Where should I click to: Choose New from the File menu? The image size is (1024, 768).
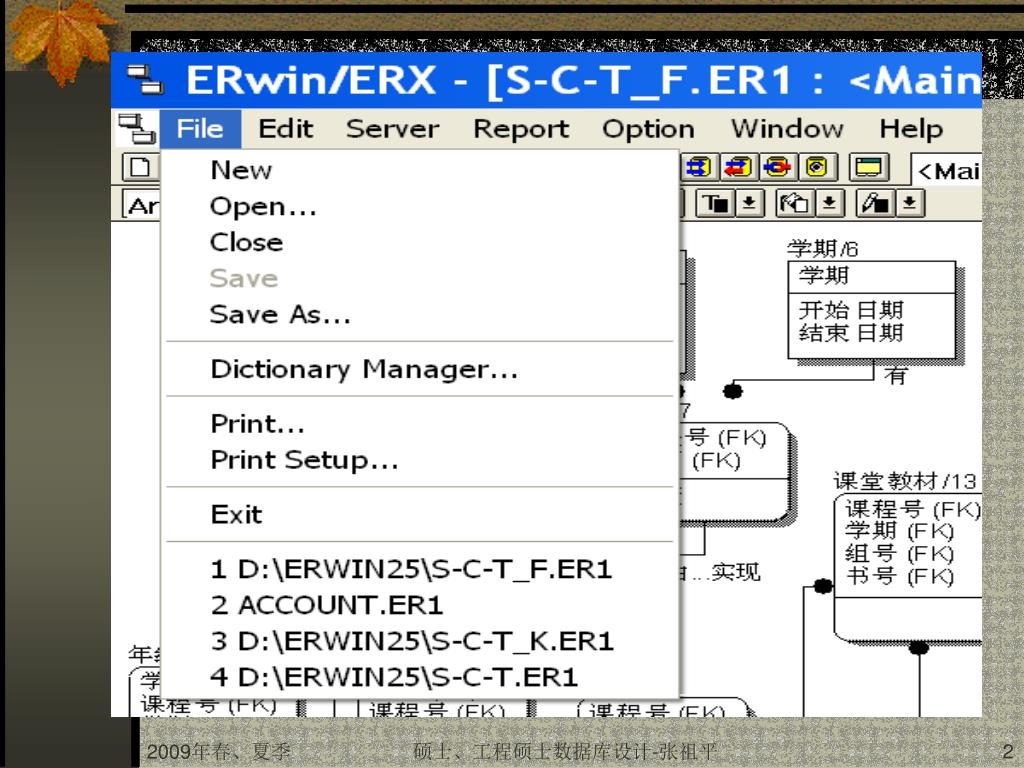[x=419, y=170]
